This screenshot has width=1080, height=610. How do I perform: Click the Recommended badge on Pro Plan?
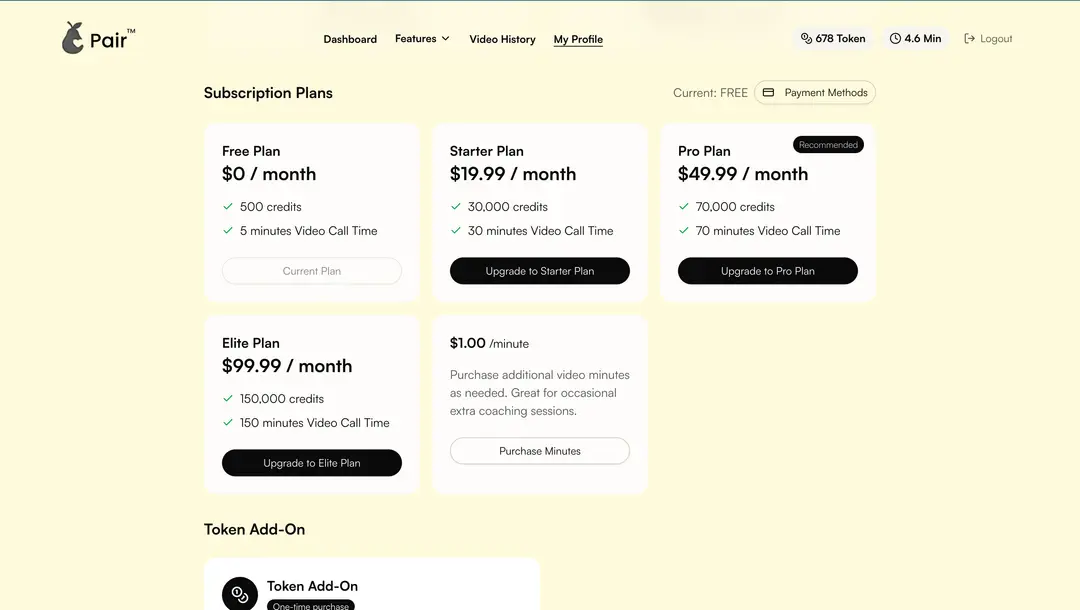click(828, 145)
